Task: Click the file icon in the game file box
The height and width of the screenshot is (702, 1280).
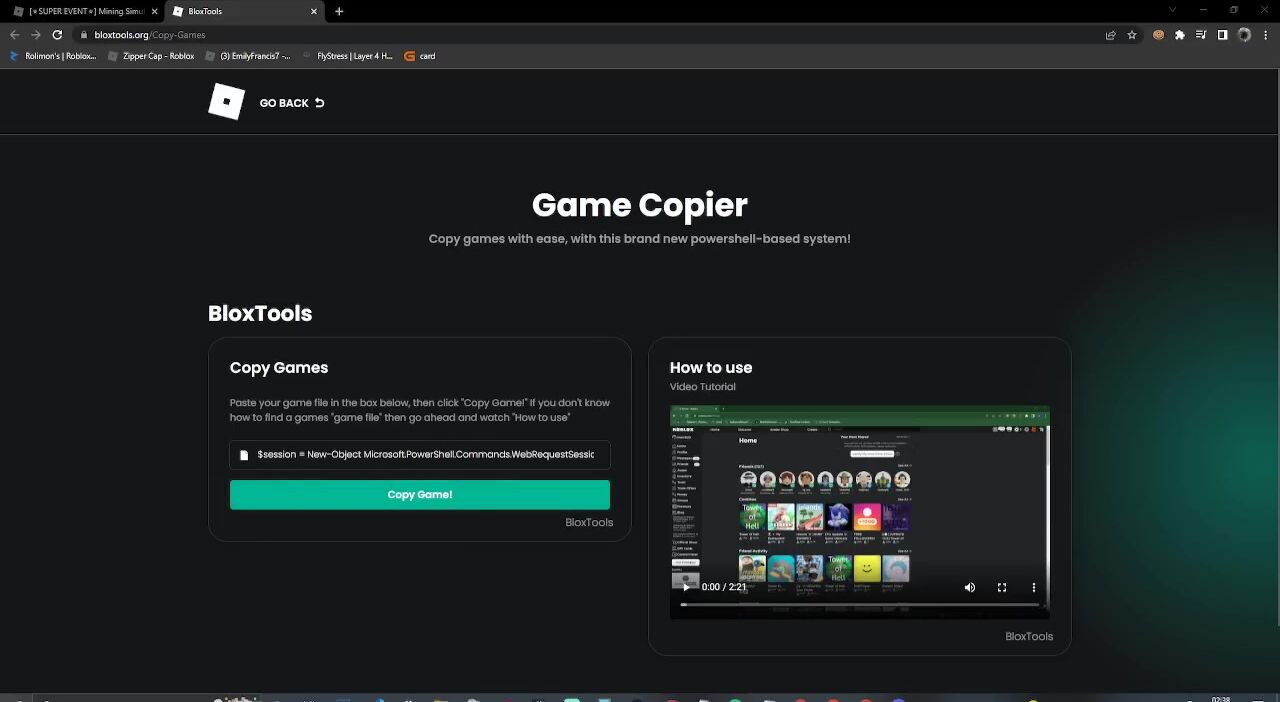Action: point(244,455)
